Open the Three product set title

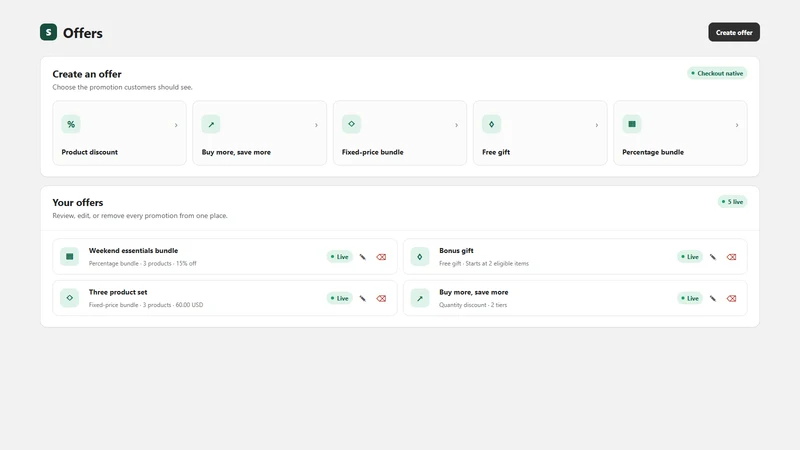pyautogui.click(x=118, y=292)
